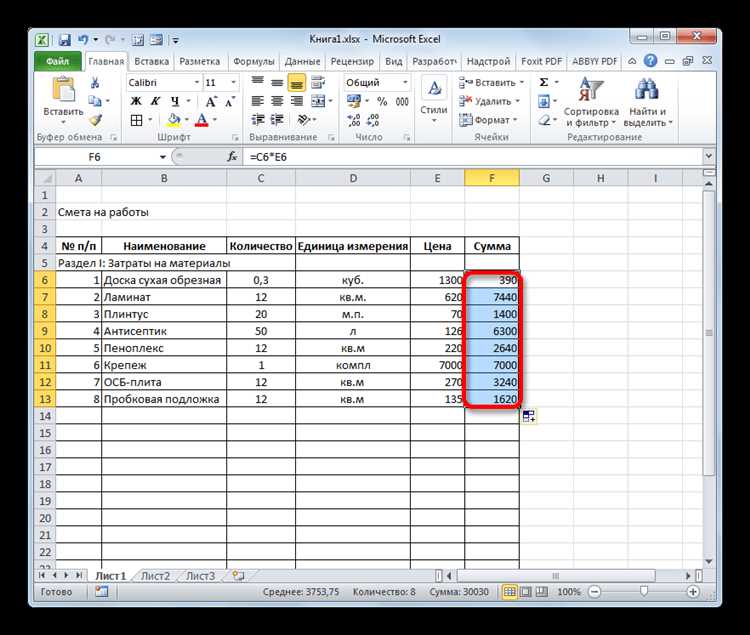
Task: Click the Zoom In plus button
Action: tap(693, 592)
